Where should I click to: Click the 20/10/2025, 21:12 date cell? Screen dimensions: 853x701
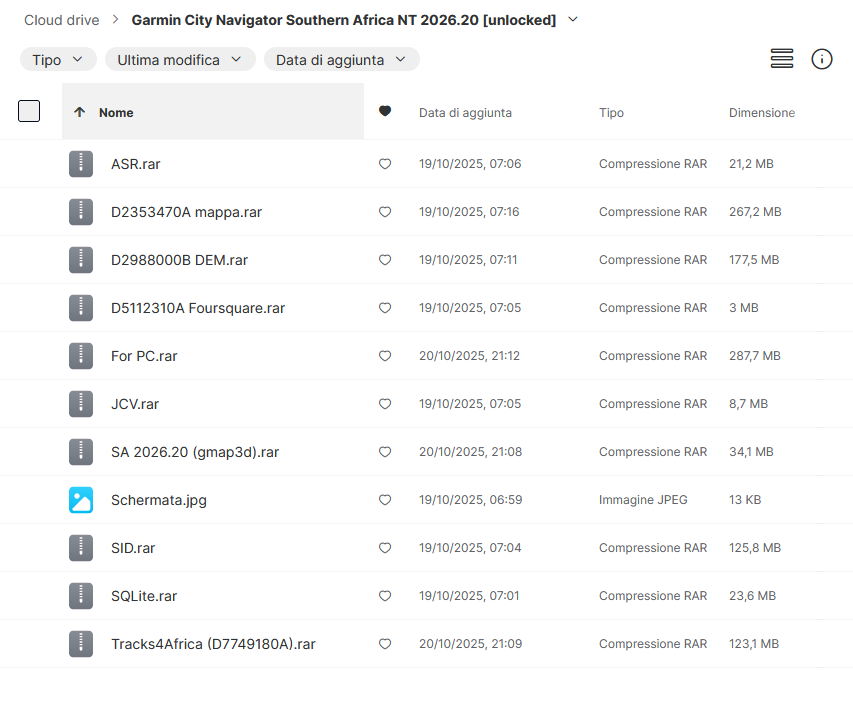(x=469, y=356)
